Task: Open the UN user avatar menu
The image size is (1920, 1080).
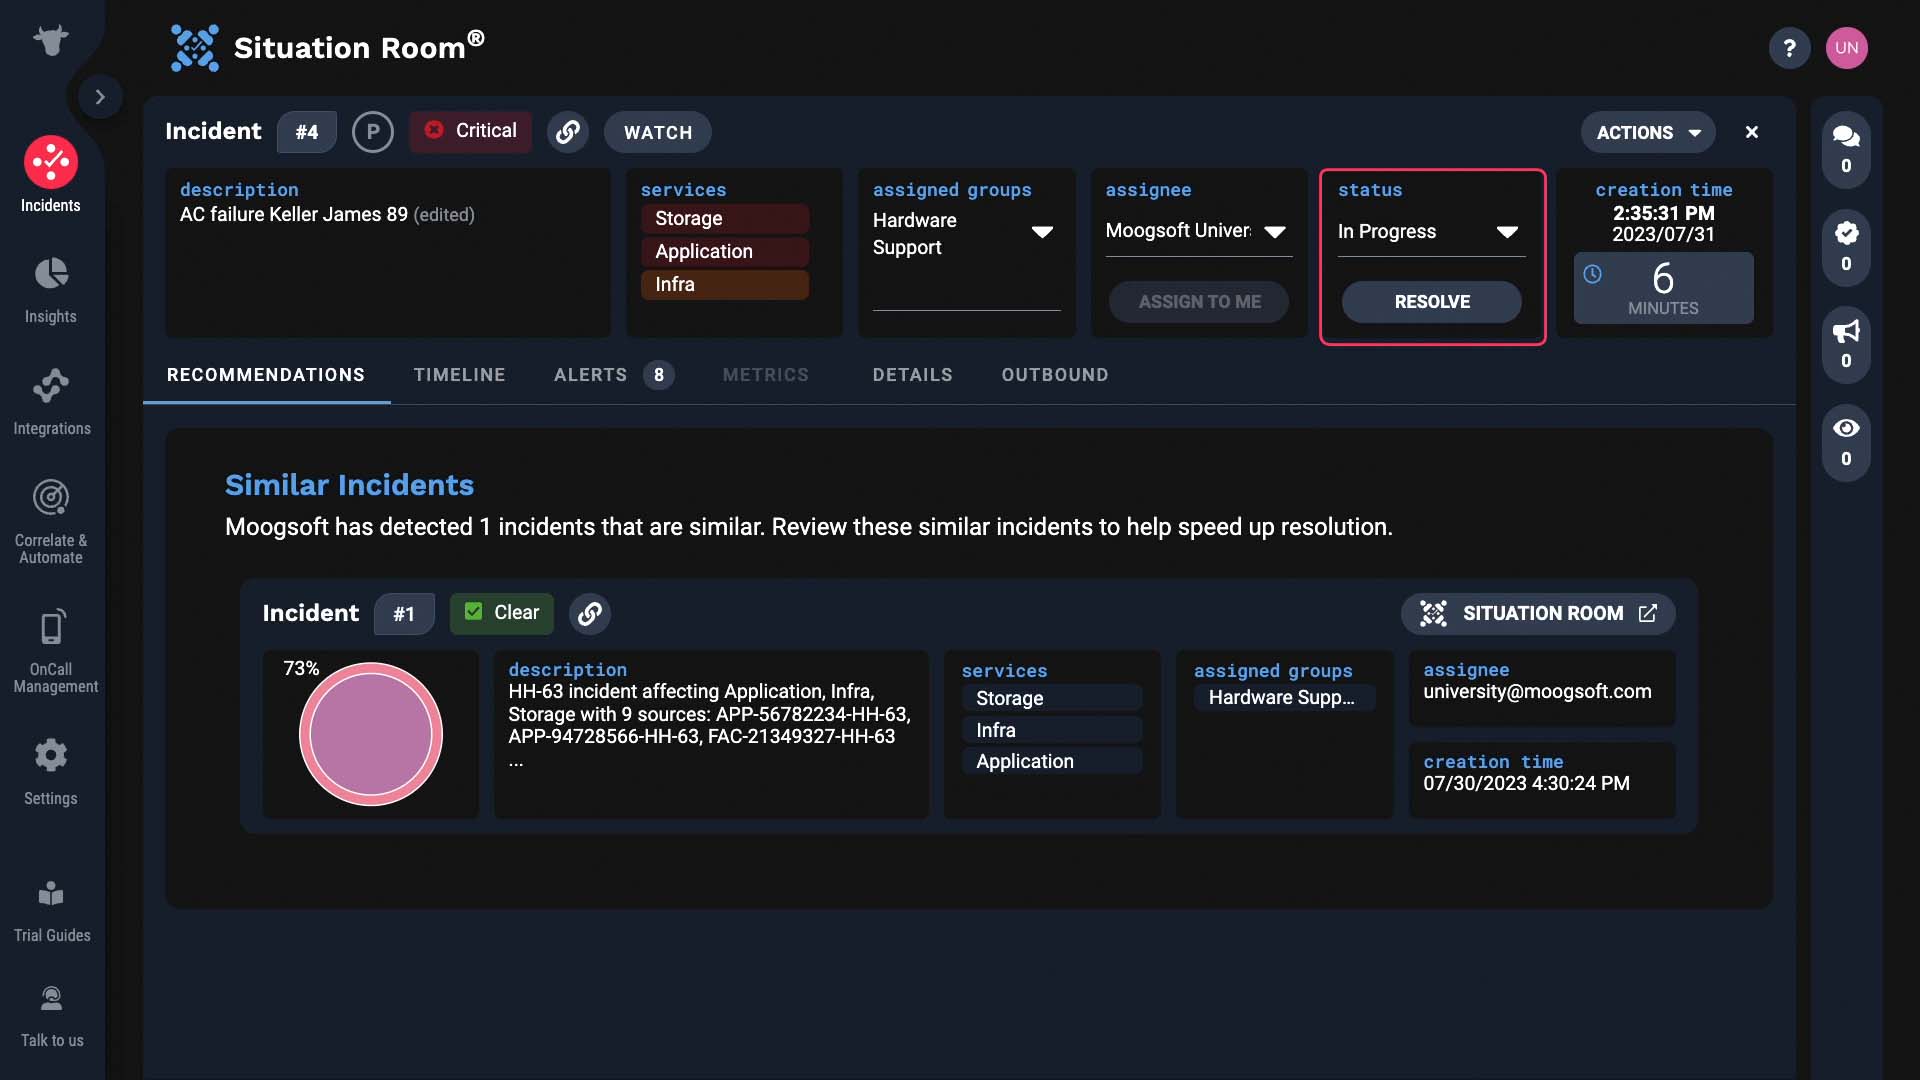Action: point(1846,47)
